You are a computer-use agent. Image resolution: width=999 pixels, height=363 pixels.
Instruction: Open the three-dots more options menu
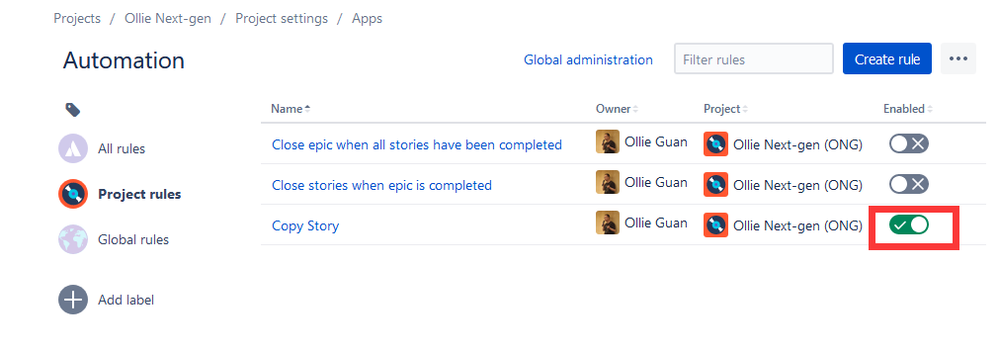coord(958,59)
